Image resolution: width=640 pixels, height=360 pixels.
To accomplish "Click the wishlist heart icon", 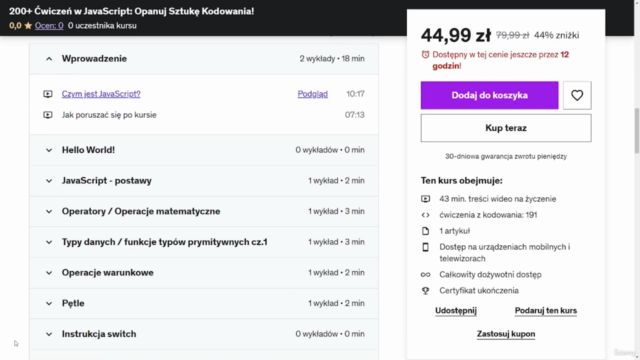I will (577, 95).
